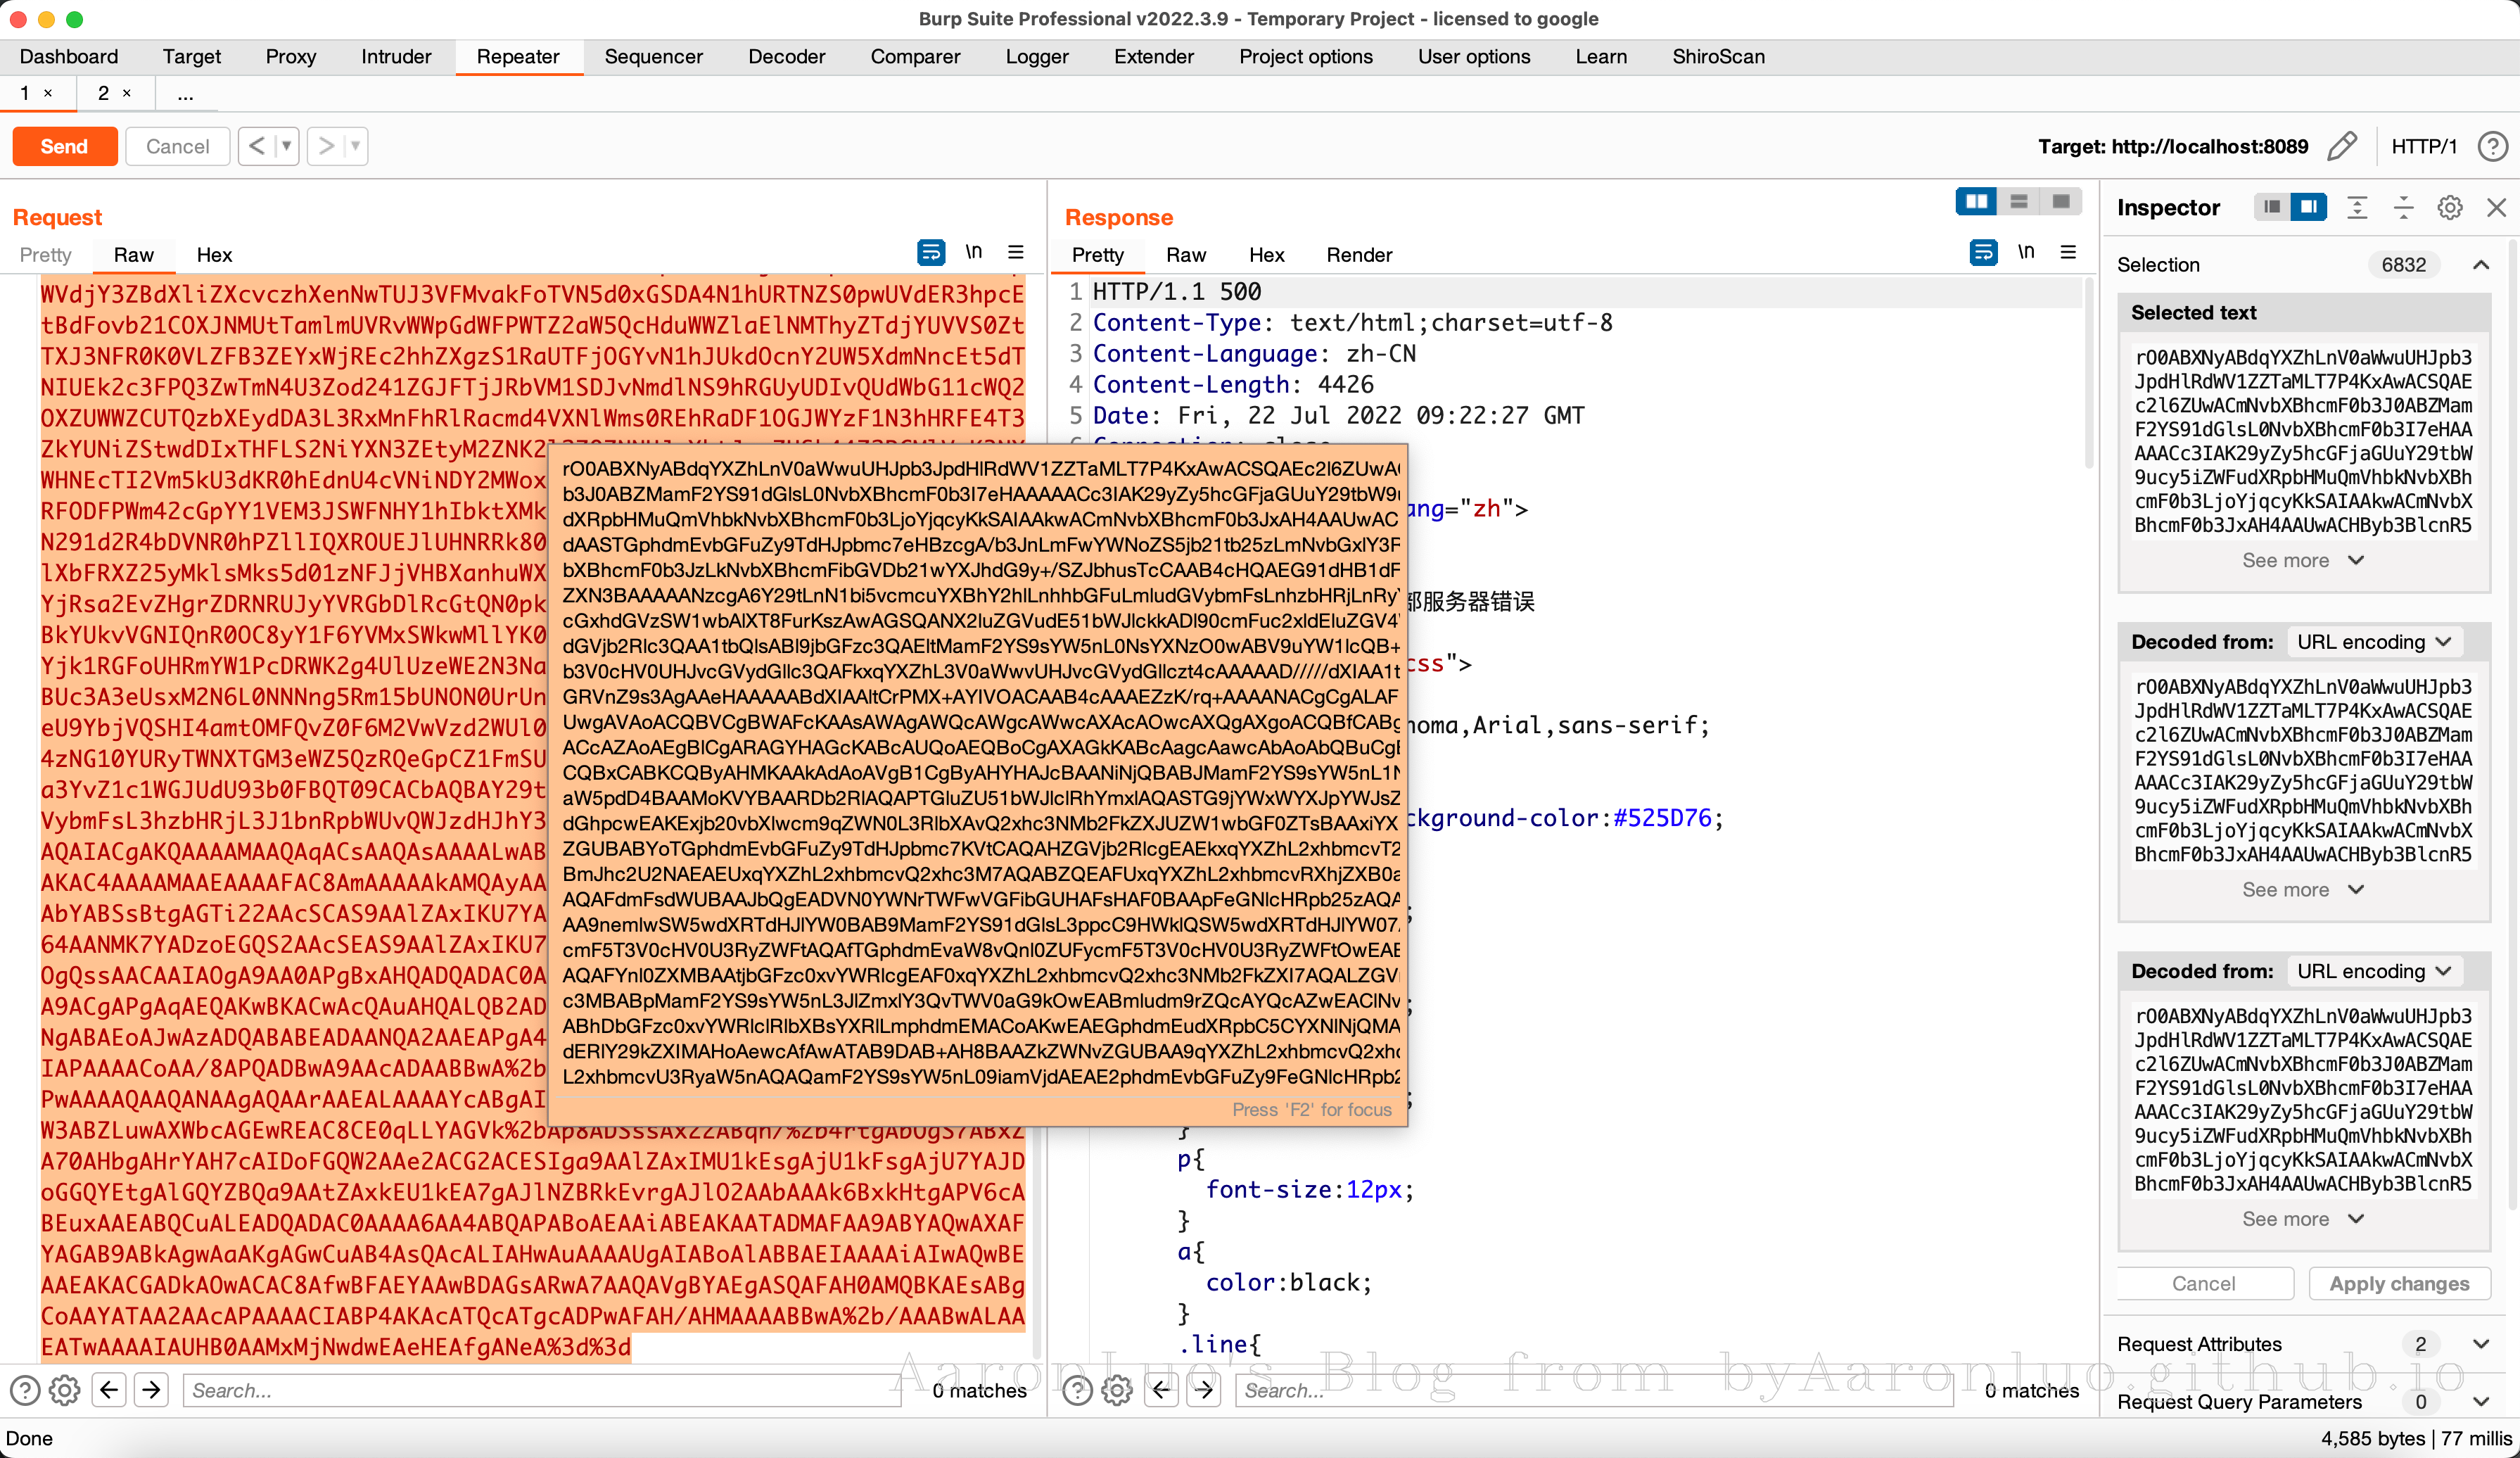This screenshot has height=1458, width=2520.
Task: Switch response view to Render
Action: [x=1358, y=255]
